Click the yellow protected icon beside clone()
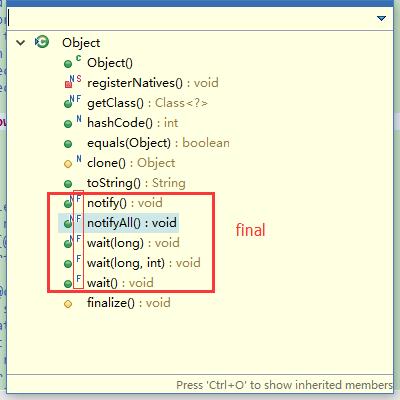This screenshot has height=400, width=400. click(x=68, y=164)
